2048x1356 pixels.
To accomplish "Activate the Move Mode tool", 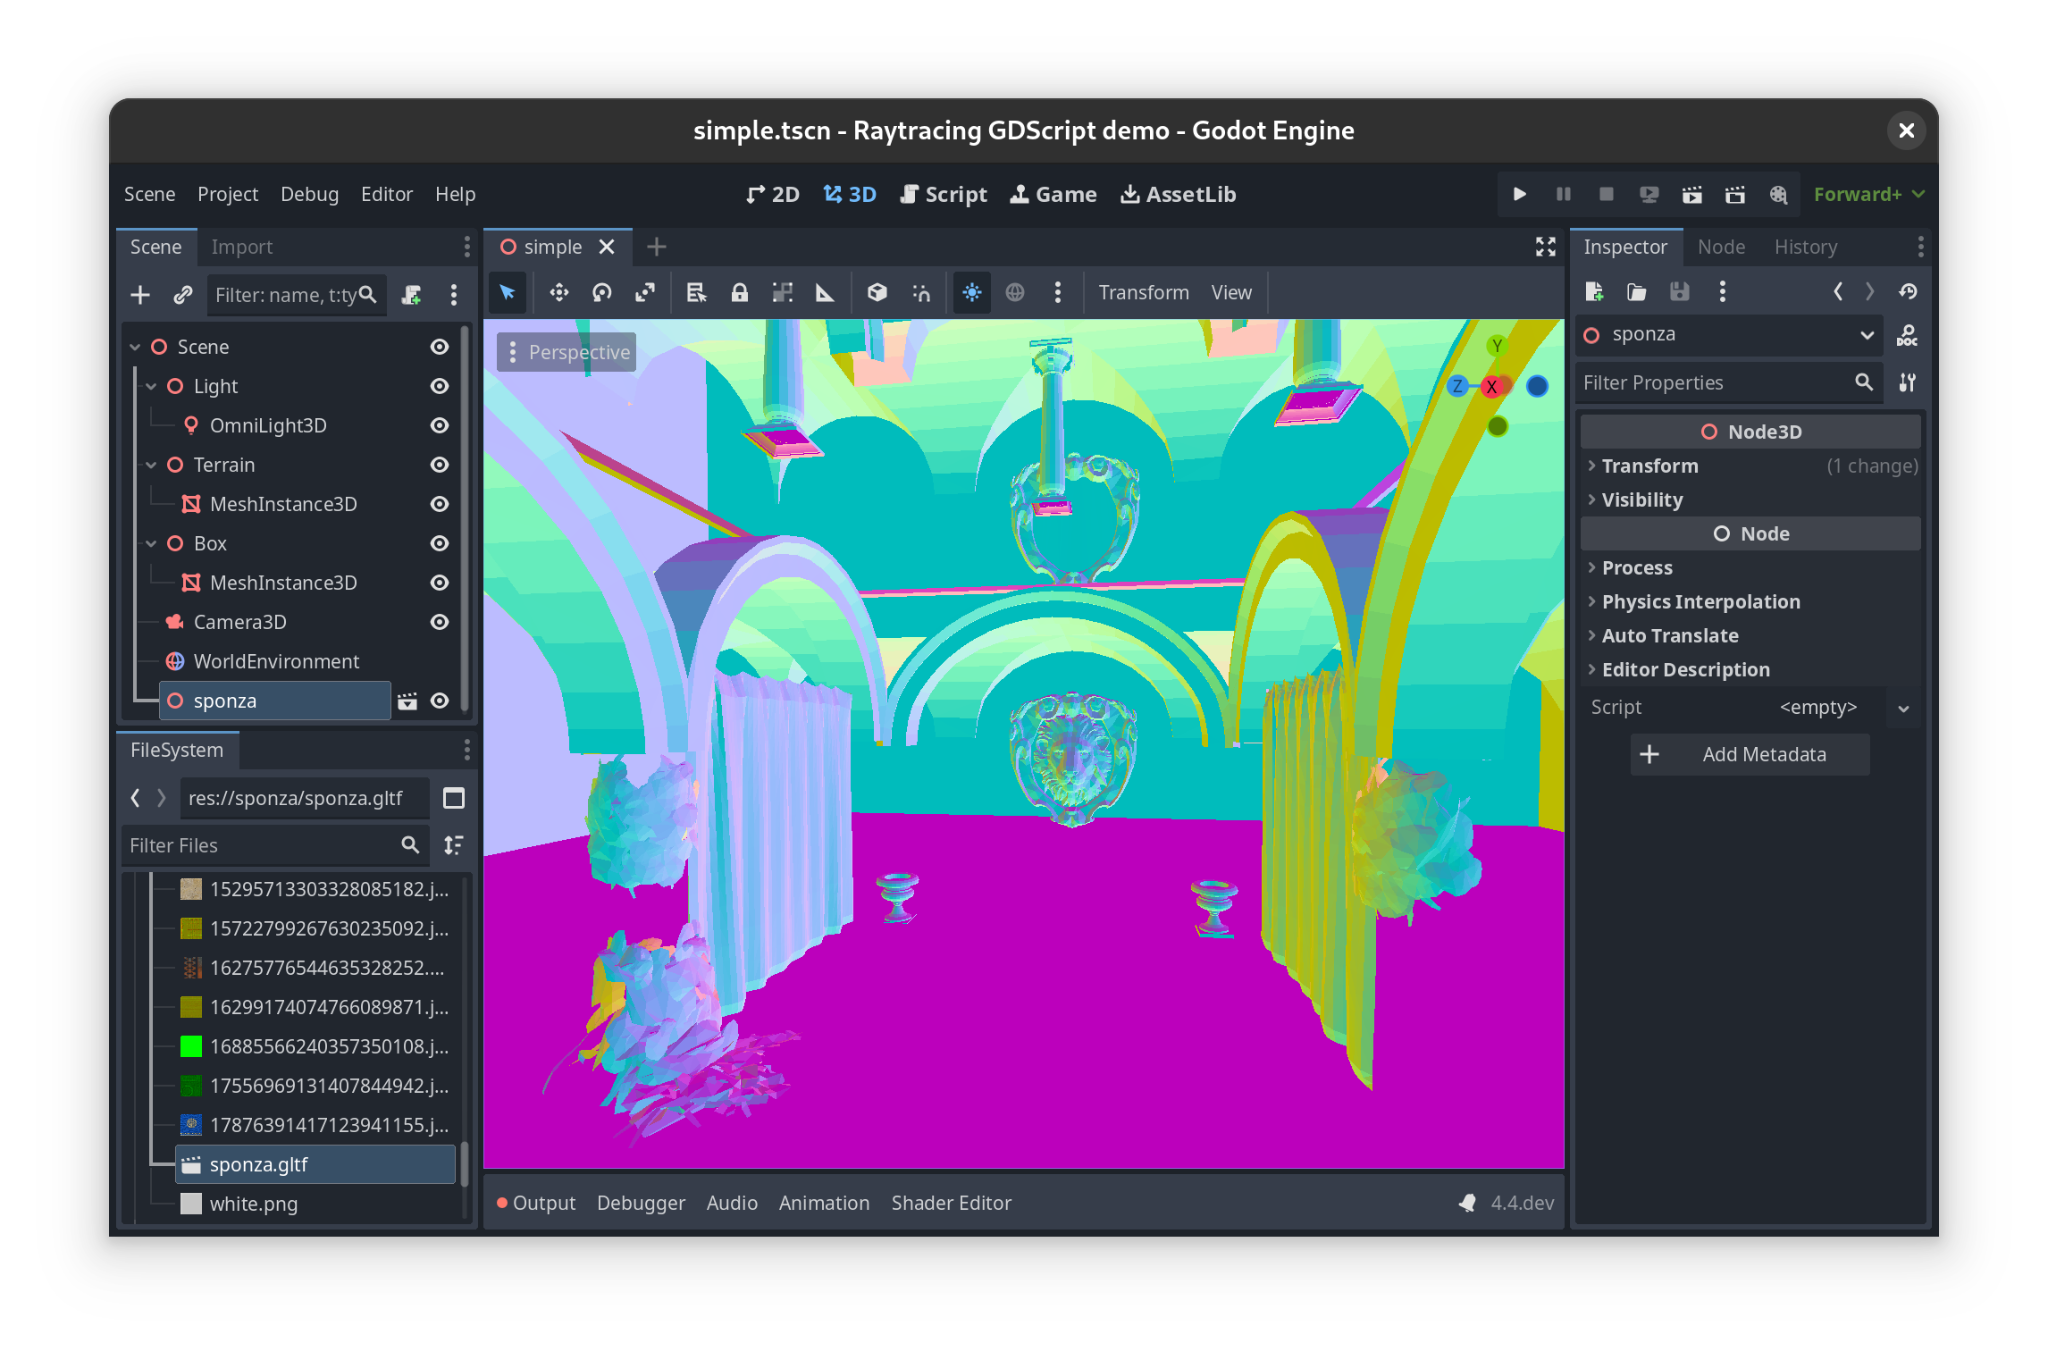I will 559,292.
